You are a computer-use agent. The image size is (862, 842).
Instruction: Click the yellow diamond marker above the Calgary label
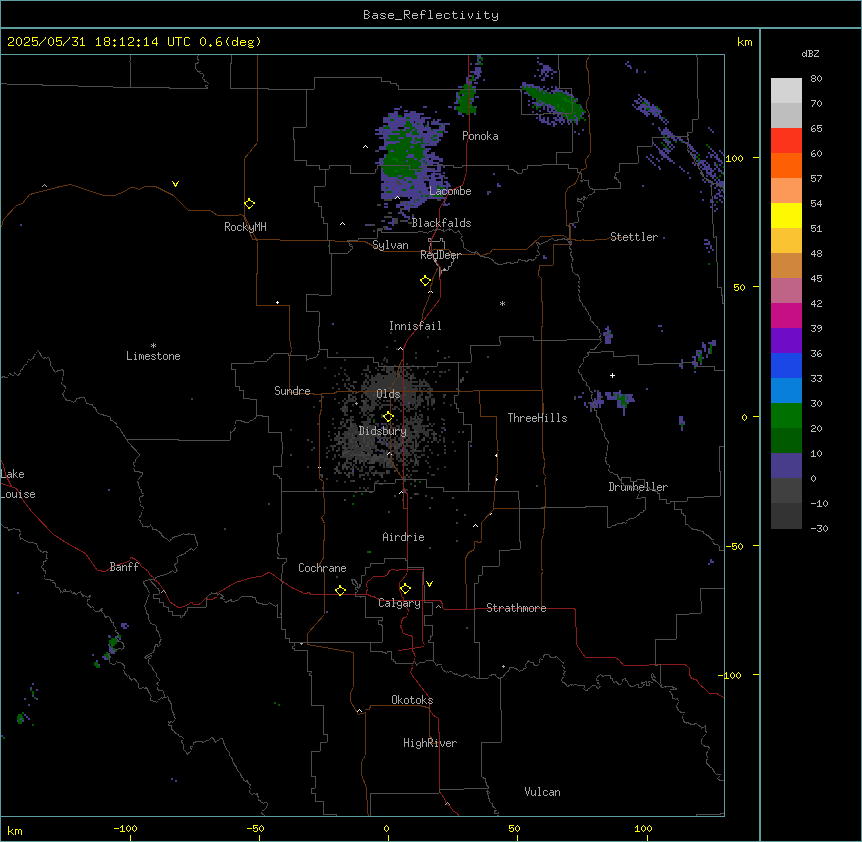pyautogui.click(x=405, y=589)
